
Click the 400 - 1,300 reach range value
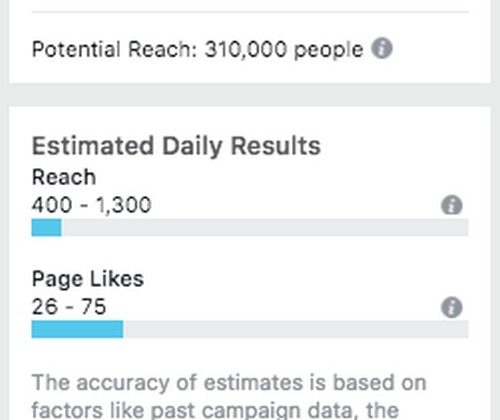coord(92,205)
